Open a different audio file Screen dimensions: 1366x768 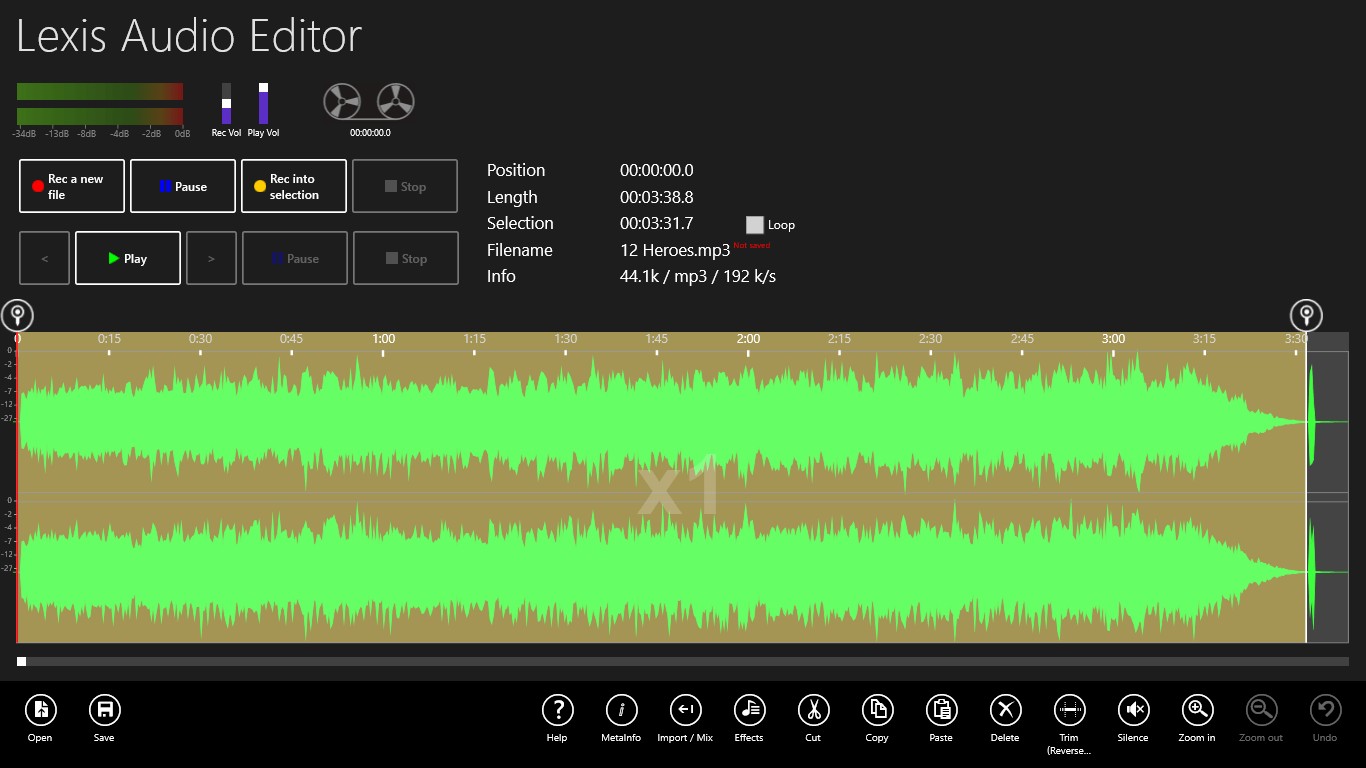pos(40,711)
